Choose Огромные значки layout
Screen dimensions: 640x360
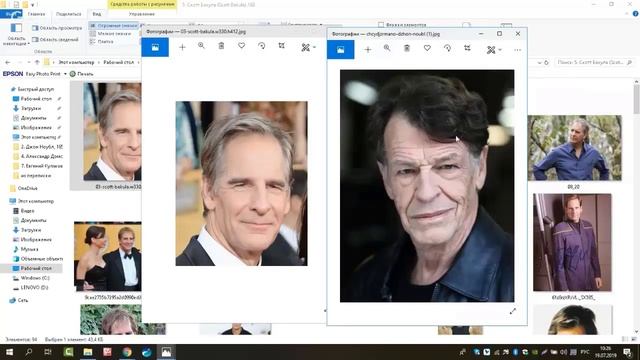point(113,26)
